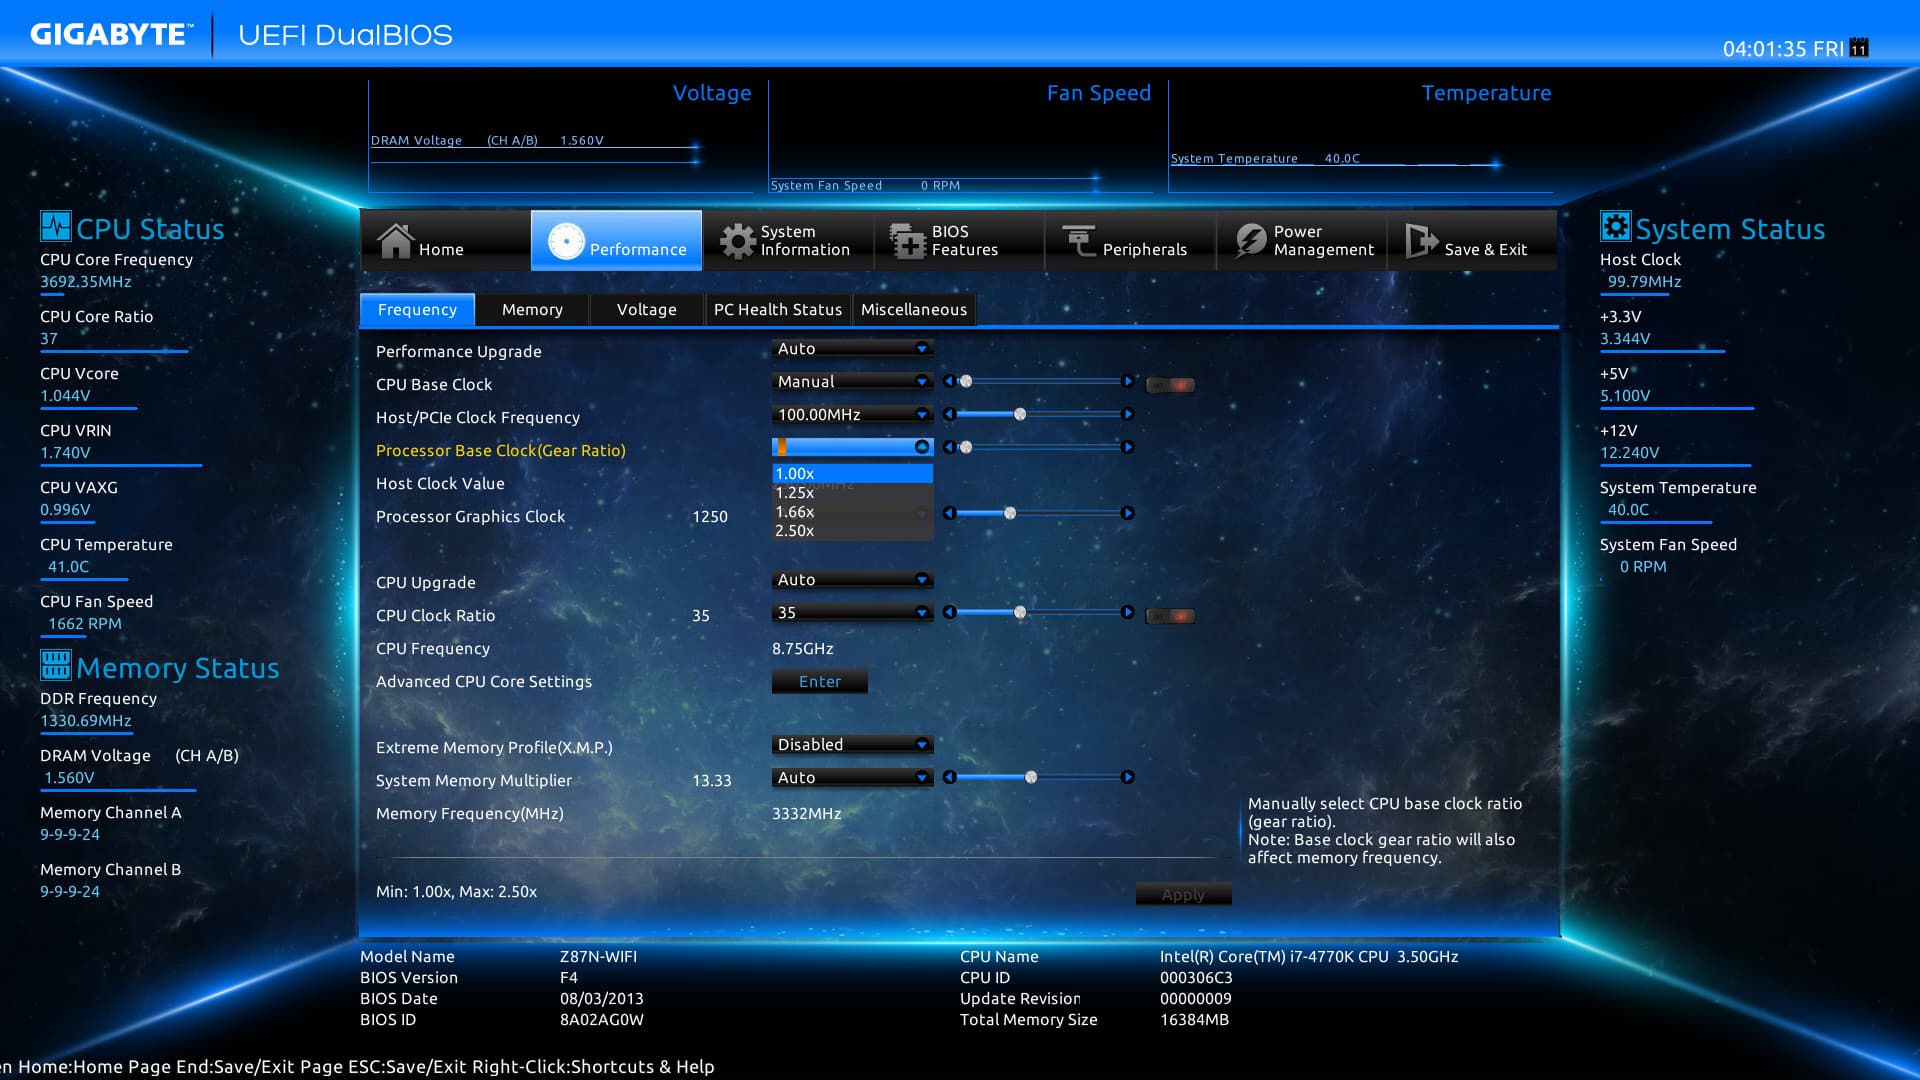The image size is (1920, 1080).
Task: Open the PC Health Status tab
Action: pyautogui.click(x=777, y=310)
